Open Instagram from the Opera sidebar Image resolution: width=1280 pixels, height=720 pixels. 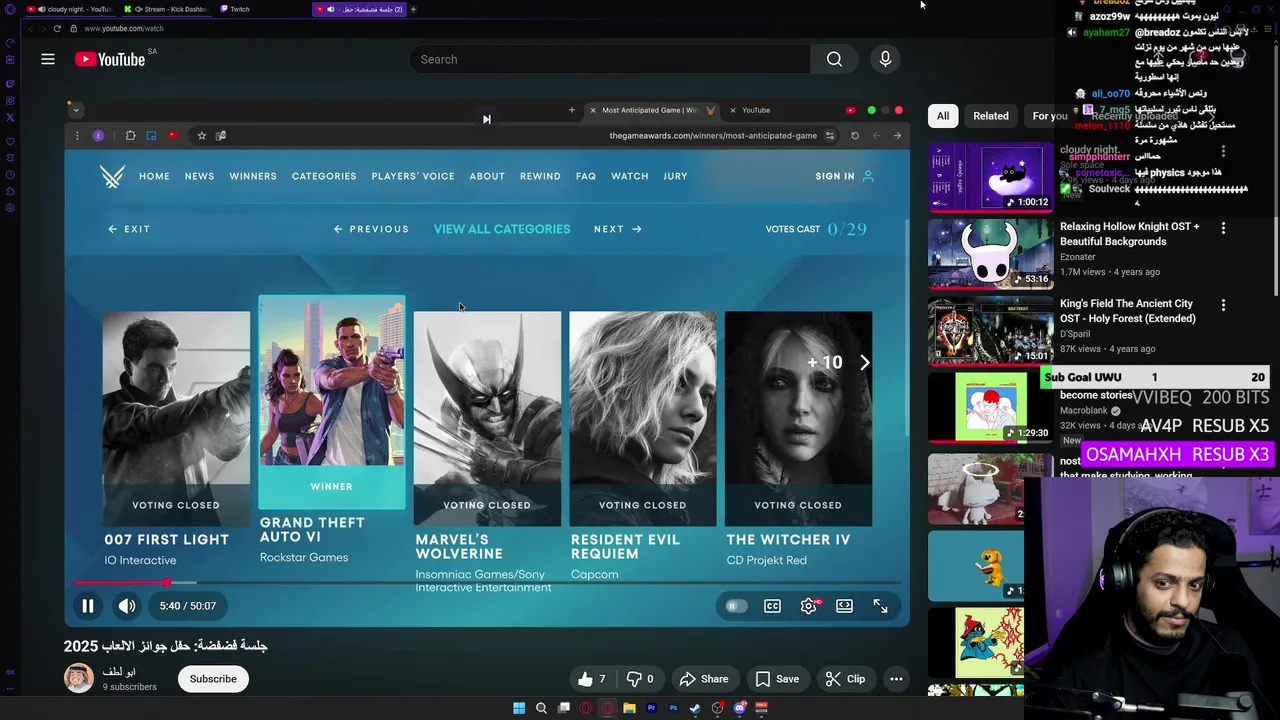[x=10, y=101]
